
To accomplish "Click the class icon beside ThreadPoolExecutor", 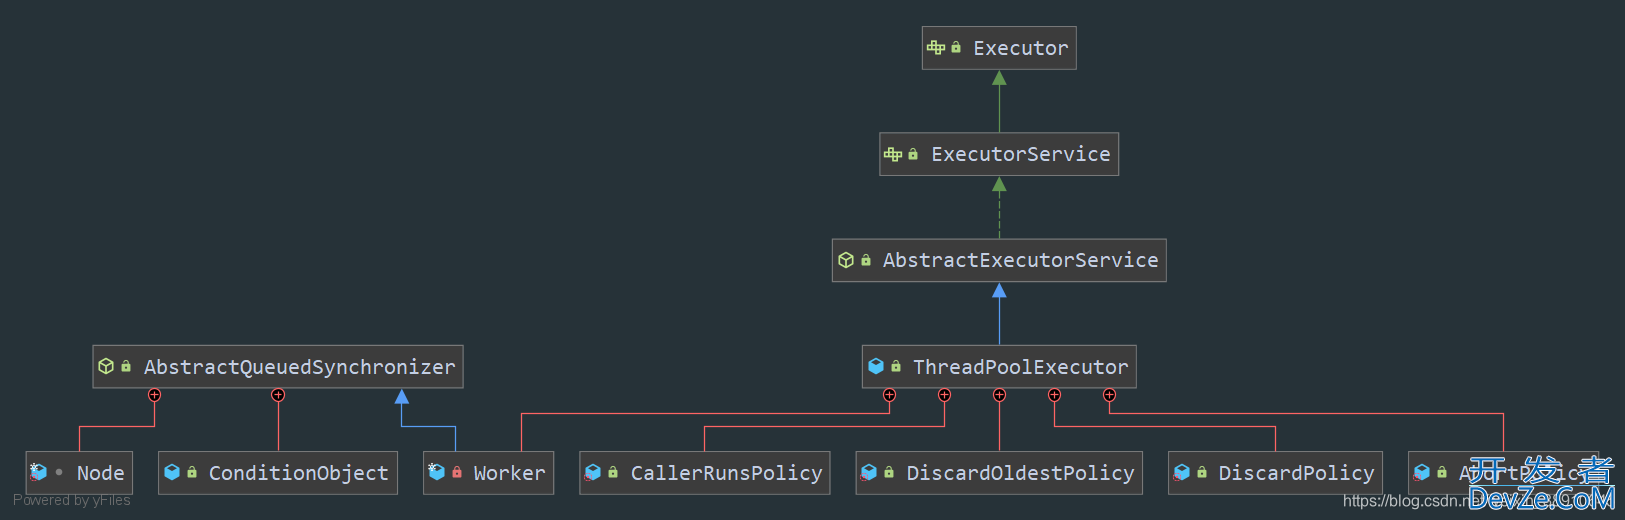I will [x=876, y=366].
